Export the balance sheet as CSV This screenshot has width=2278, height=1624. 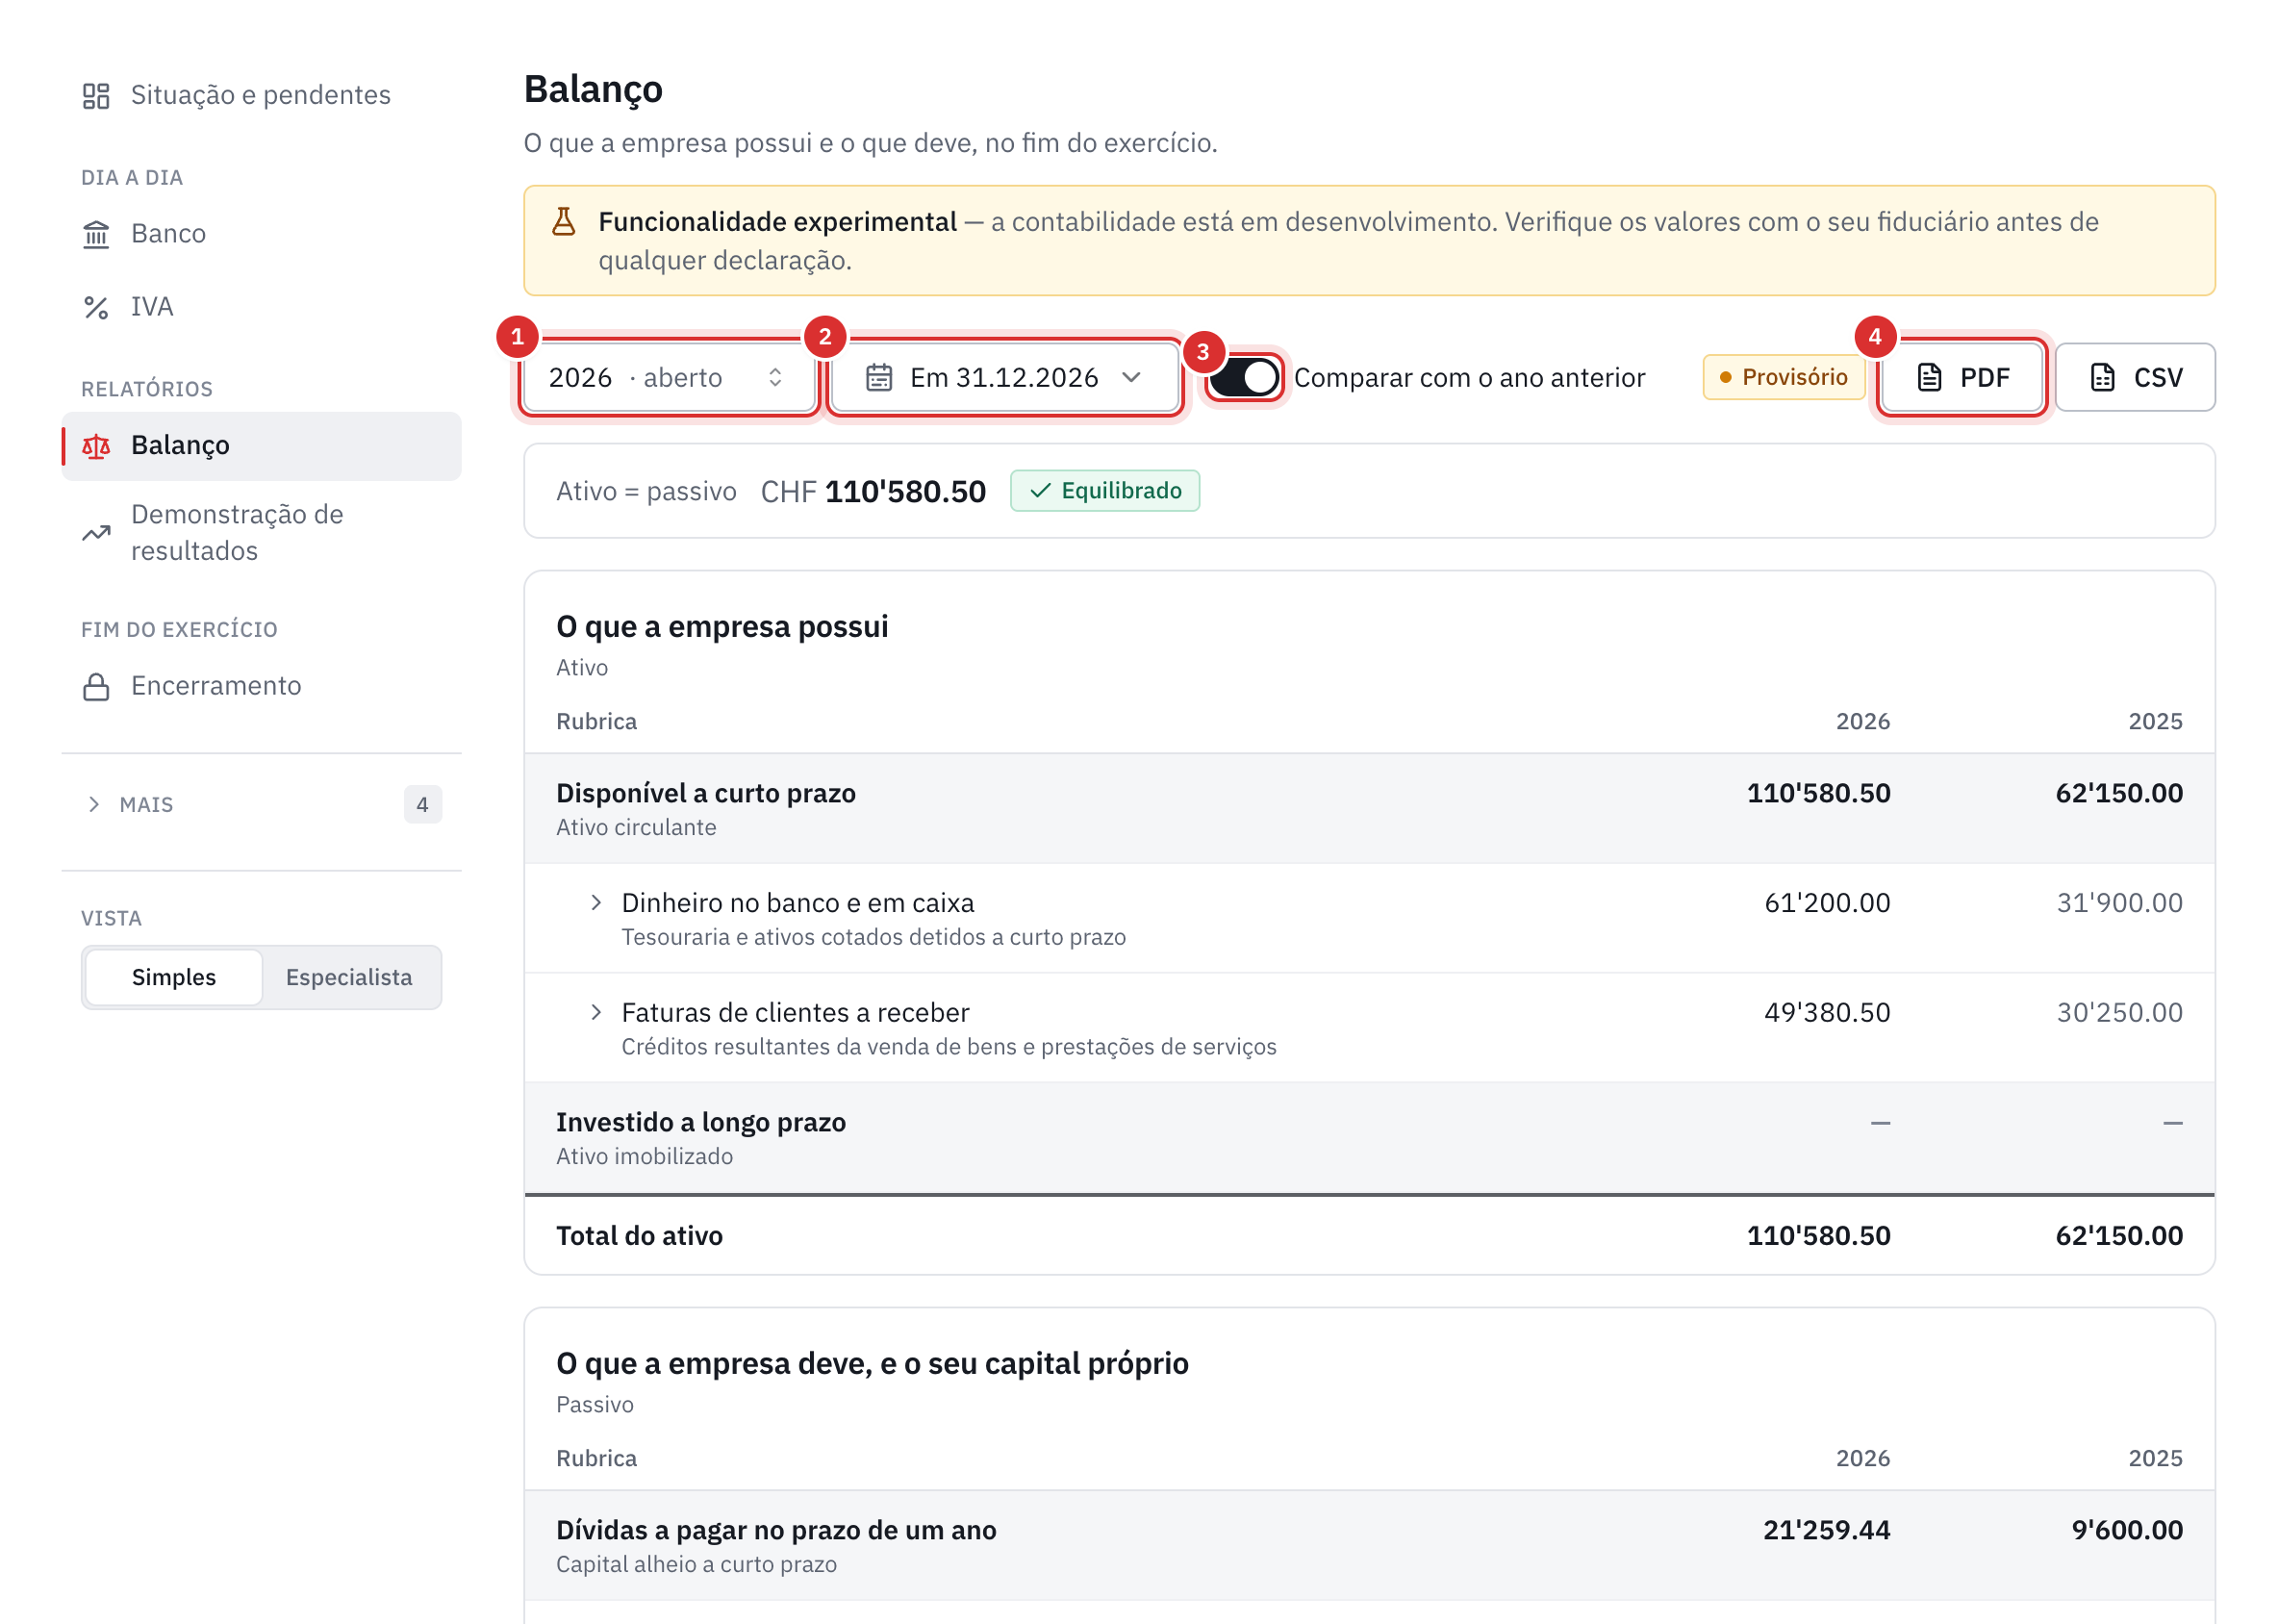[2135, 378]
